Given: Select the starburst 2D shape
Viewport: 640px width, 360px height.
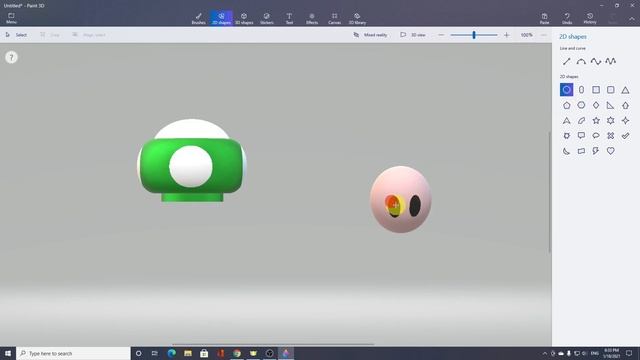Looking at the screenshot, I should 567,136.
